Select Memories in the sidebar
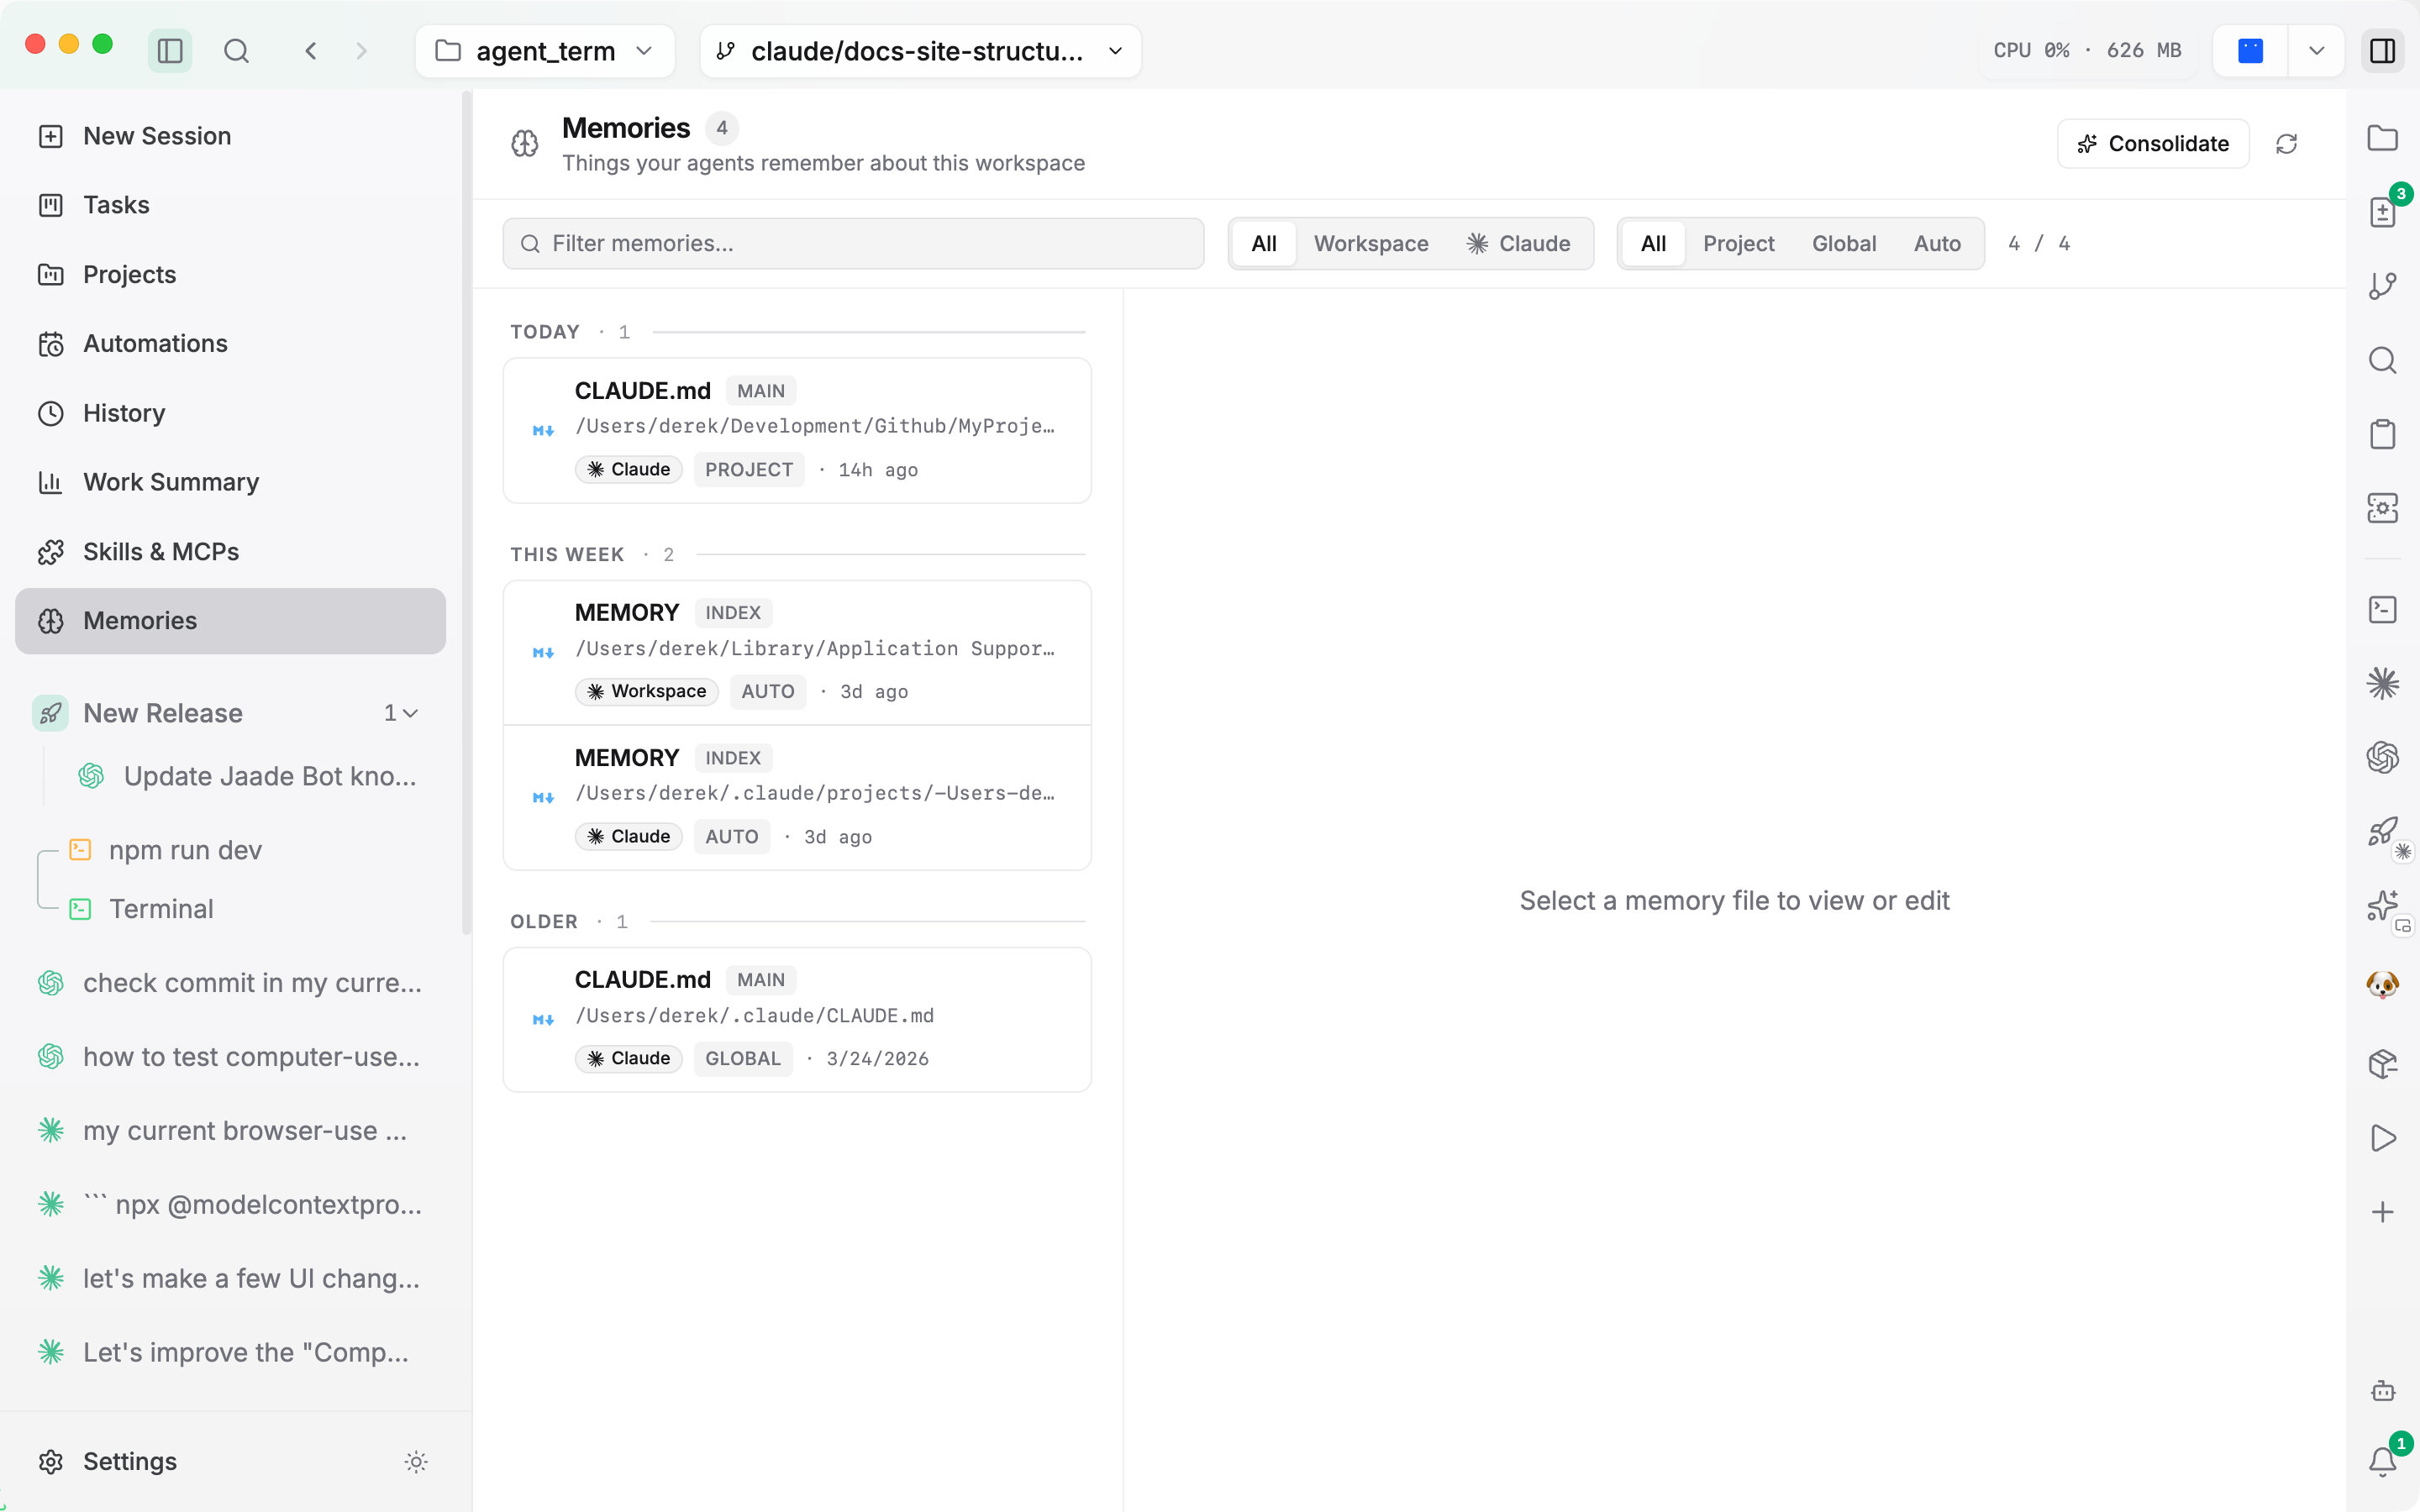Viewport: 2420px width, 1512px height. point(230,621)
